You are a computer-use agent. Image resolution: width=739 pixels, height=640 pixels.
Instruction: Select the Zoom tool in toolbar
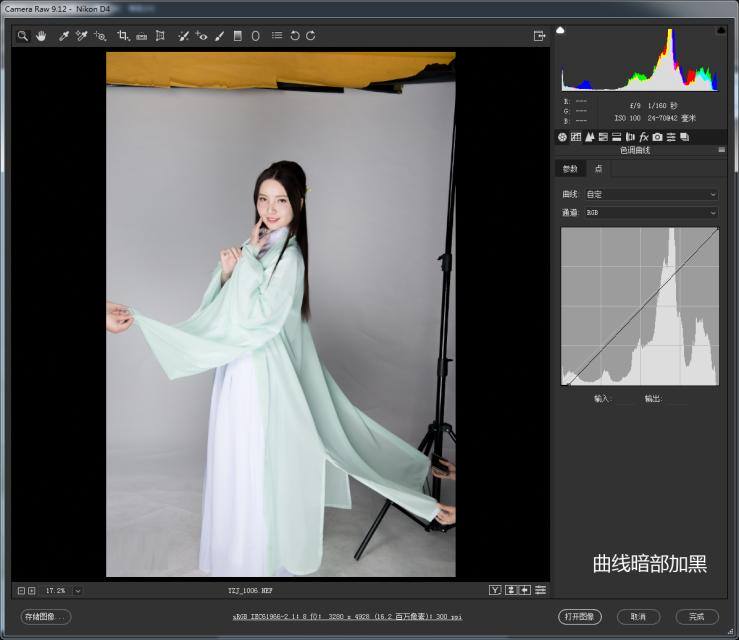coord(22,36)
